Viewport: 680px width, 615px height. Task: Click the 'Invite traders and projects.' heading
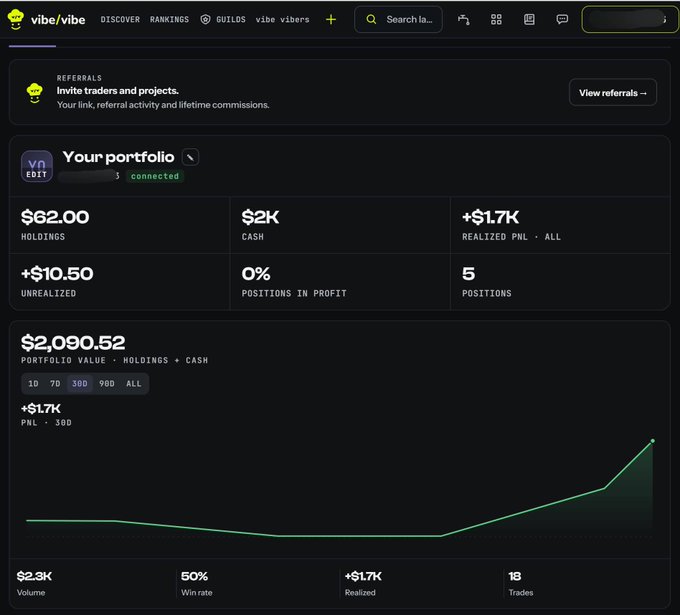point(118,91)
